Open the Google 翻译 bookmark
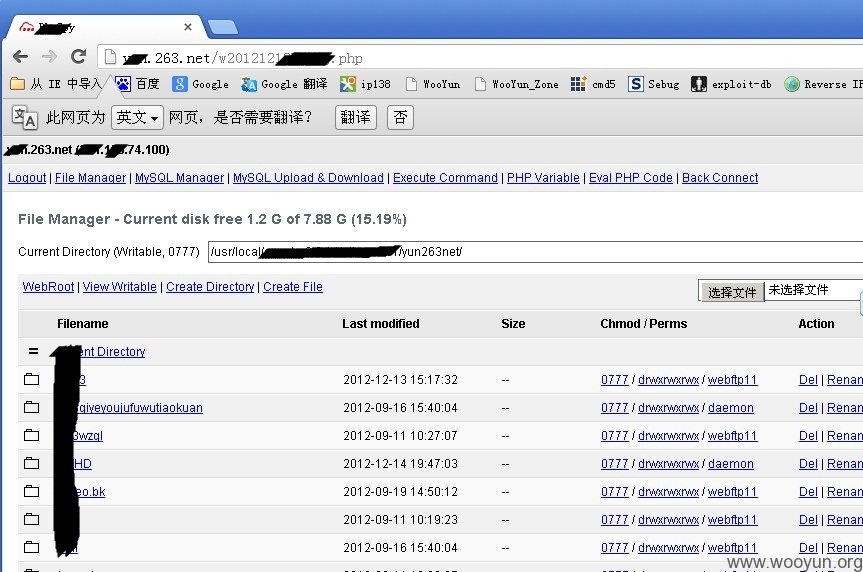This screenshot has width=863, height=572. [x=284, y=84]
